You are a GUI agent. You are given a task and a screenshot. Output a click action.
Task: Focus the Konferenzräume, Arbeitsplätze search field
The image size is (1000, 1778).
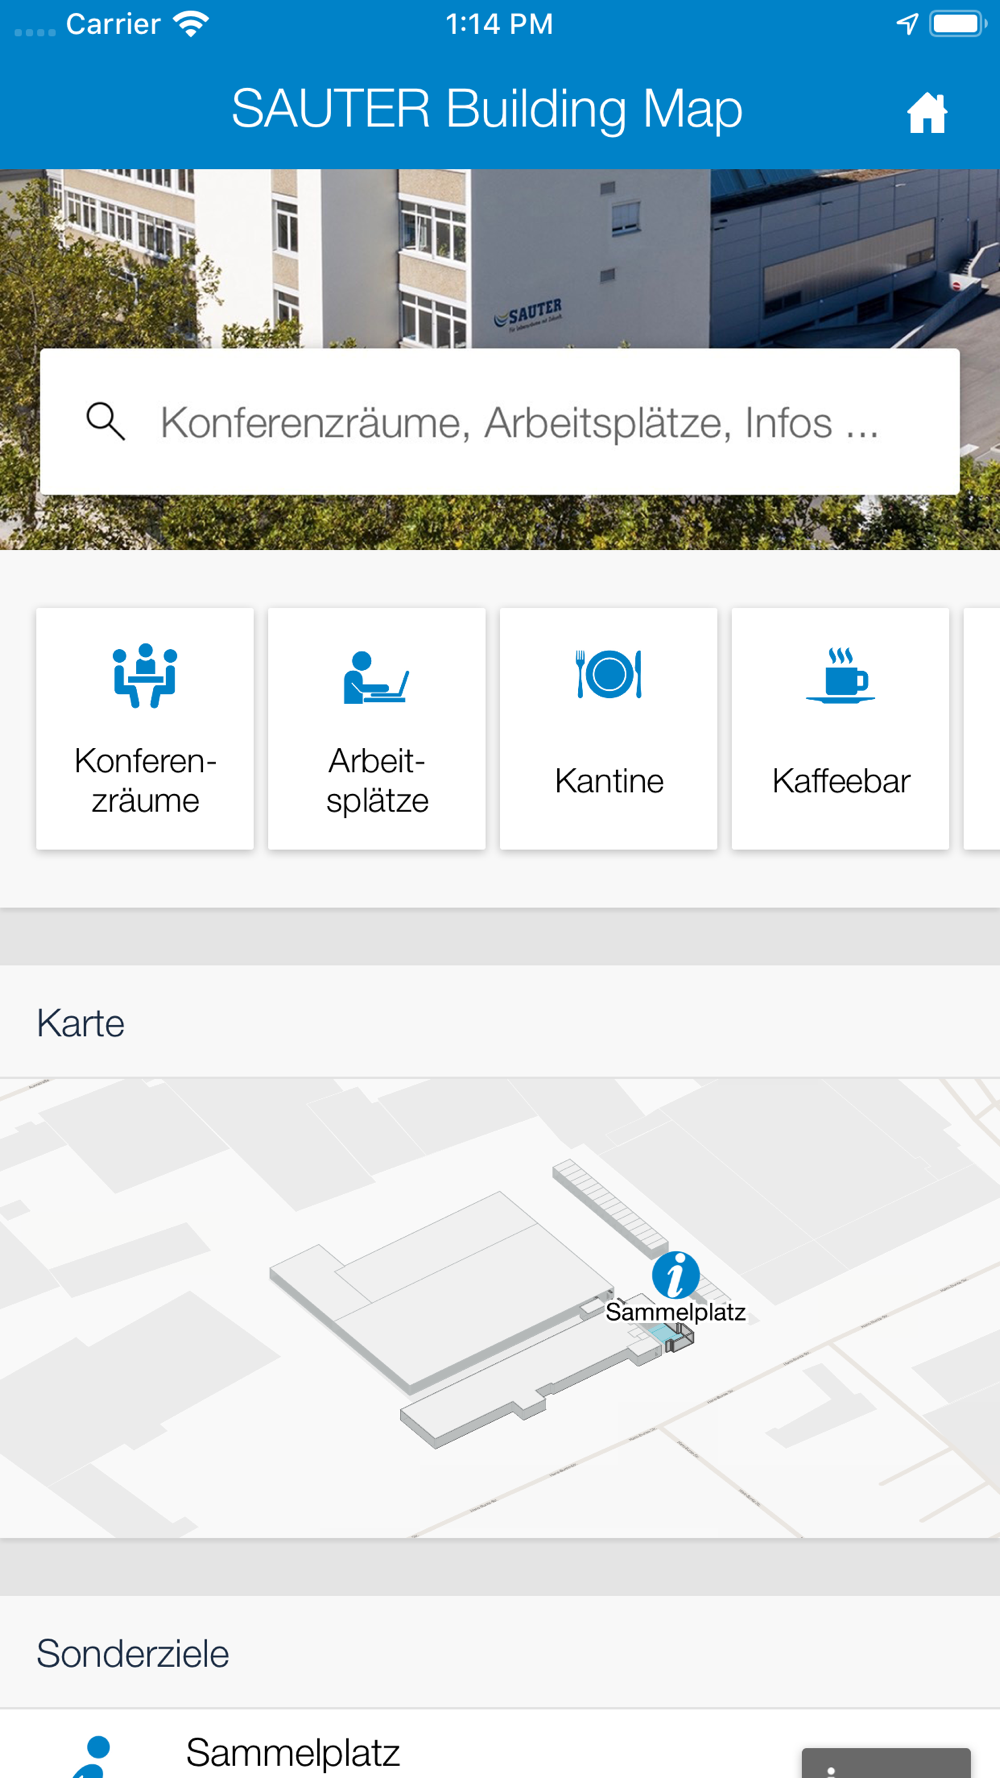click(500, 421)
